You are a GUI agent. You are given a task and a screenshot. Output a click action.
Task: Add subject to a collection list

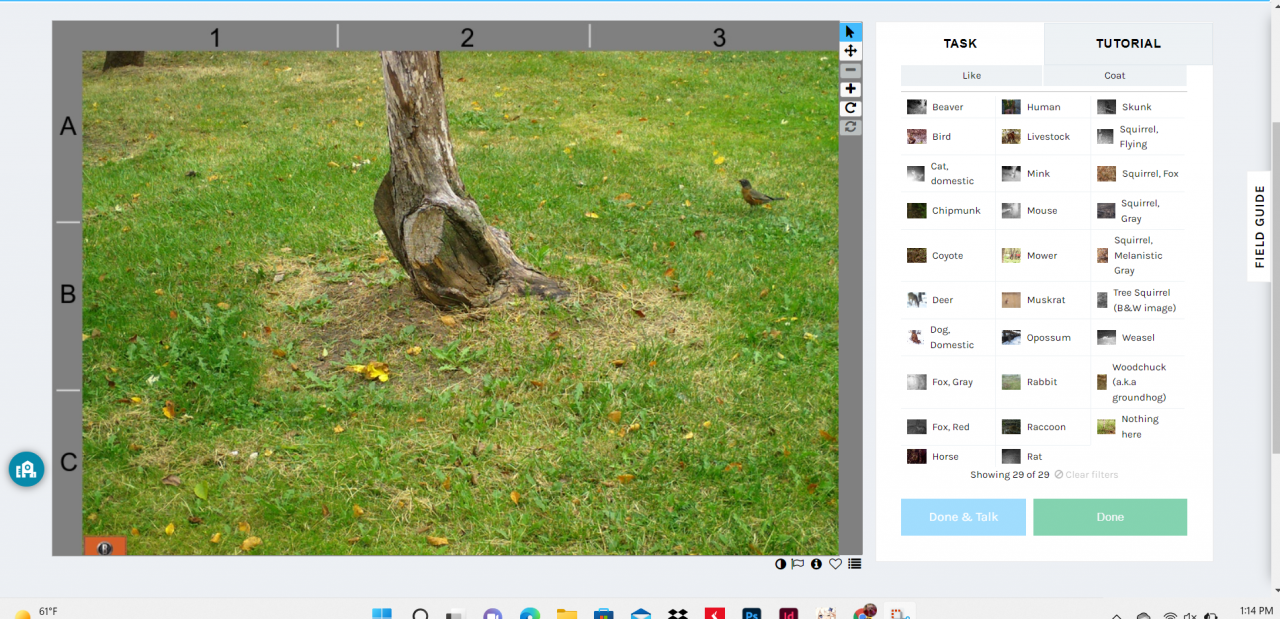854,564
